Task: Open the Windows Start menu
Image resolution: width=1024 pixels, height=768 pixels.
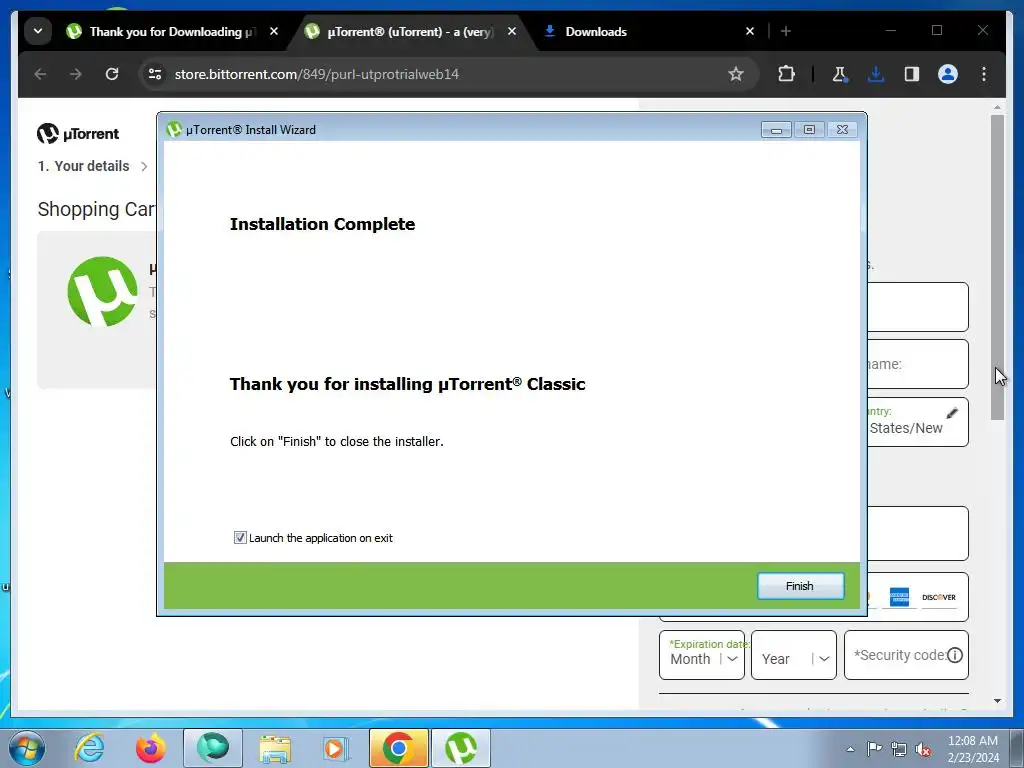Action: point(26,748)
